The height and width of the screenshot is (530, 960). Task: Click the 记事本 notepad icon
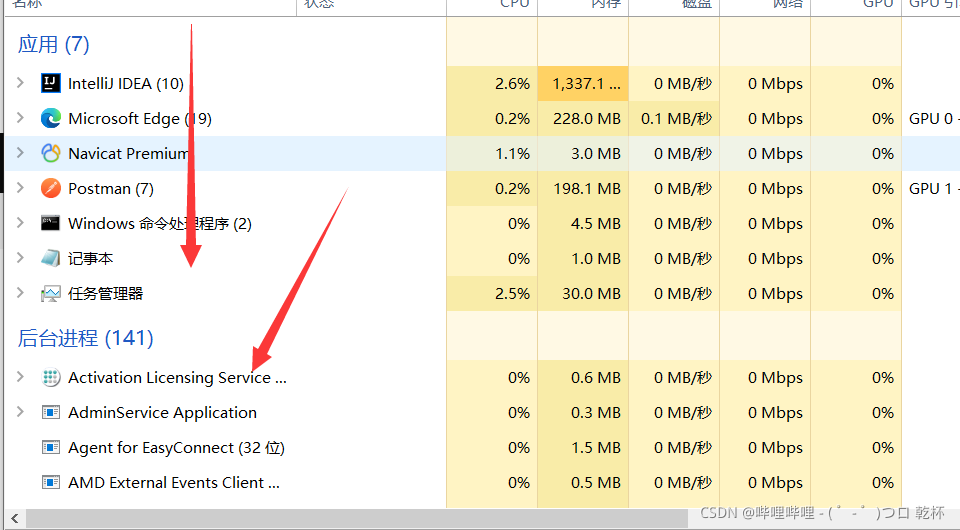[50, 258]
